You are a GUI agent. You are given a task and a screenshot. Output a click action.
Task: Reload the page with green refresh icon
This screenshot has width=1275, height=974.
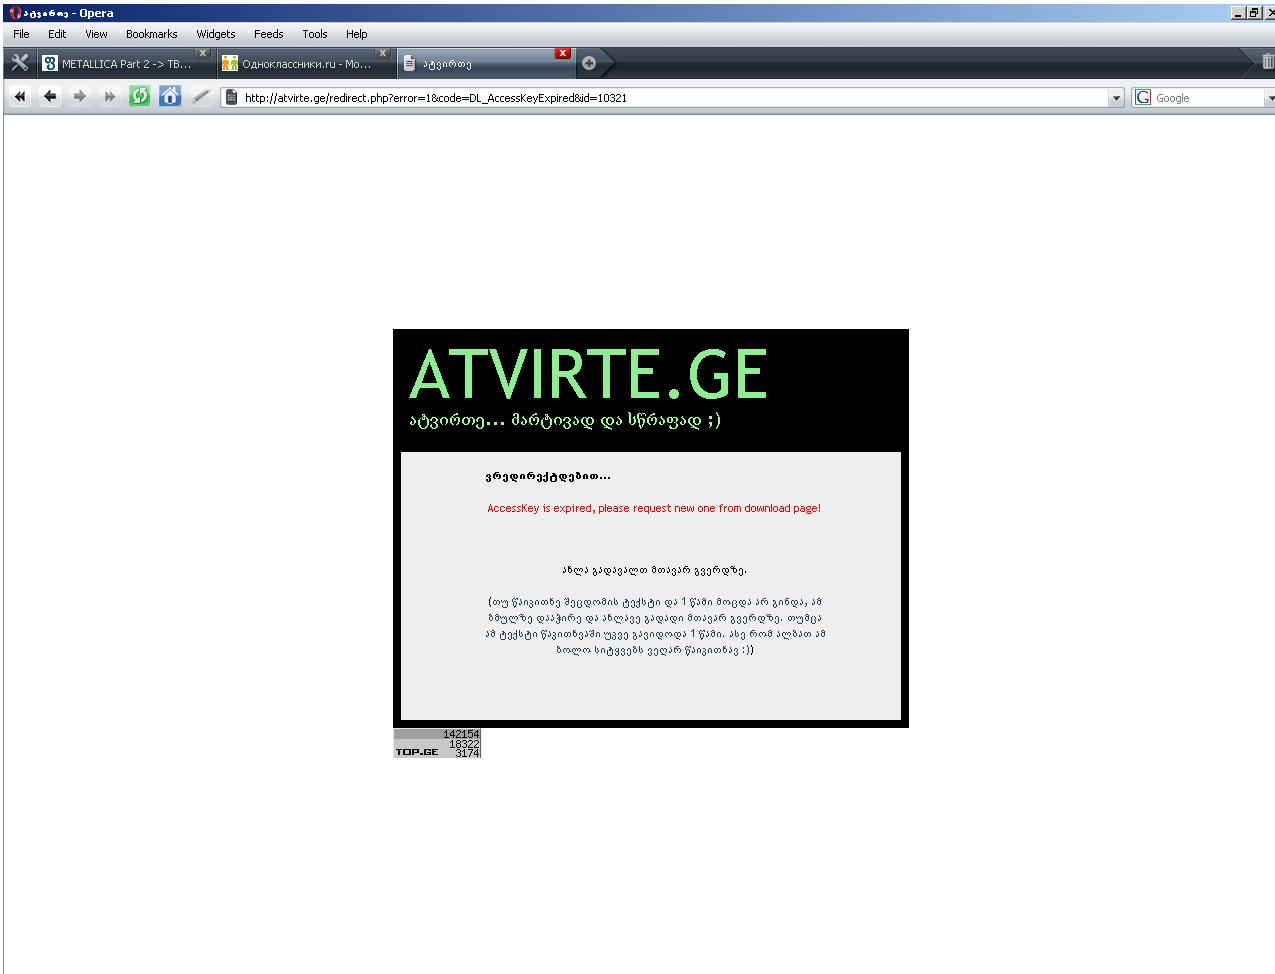point(140,97)
